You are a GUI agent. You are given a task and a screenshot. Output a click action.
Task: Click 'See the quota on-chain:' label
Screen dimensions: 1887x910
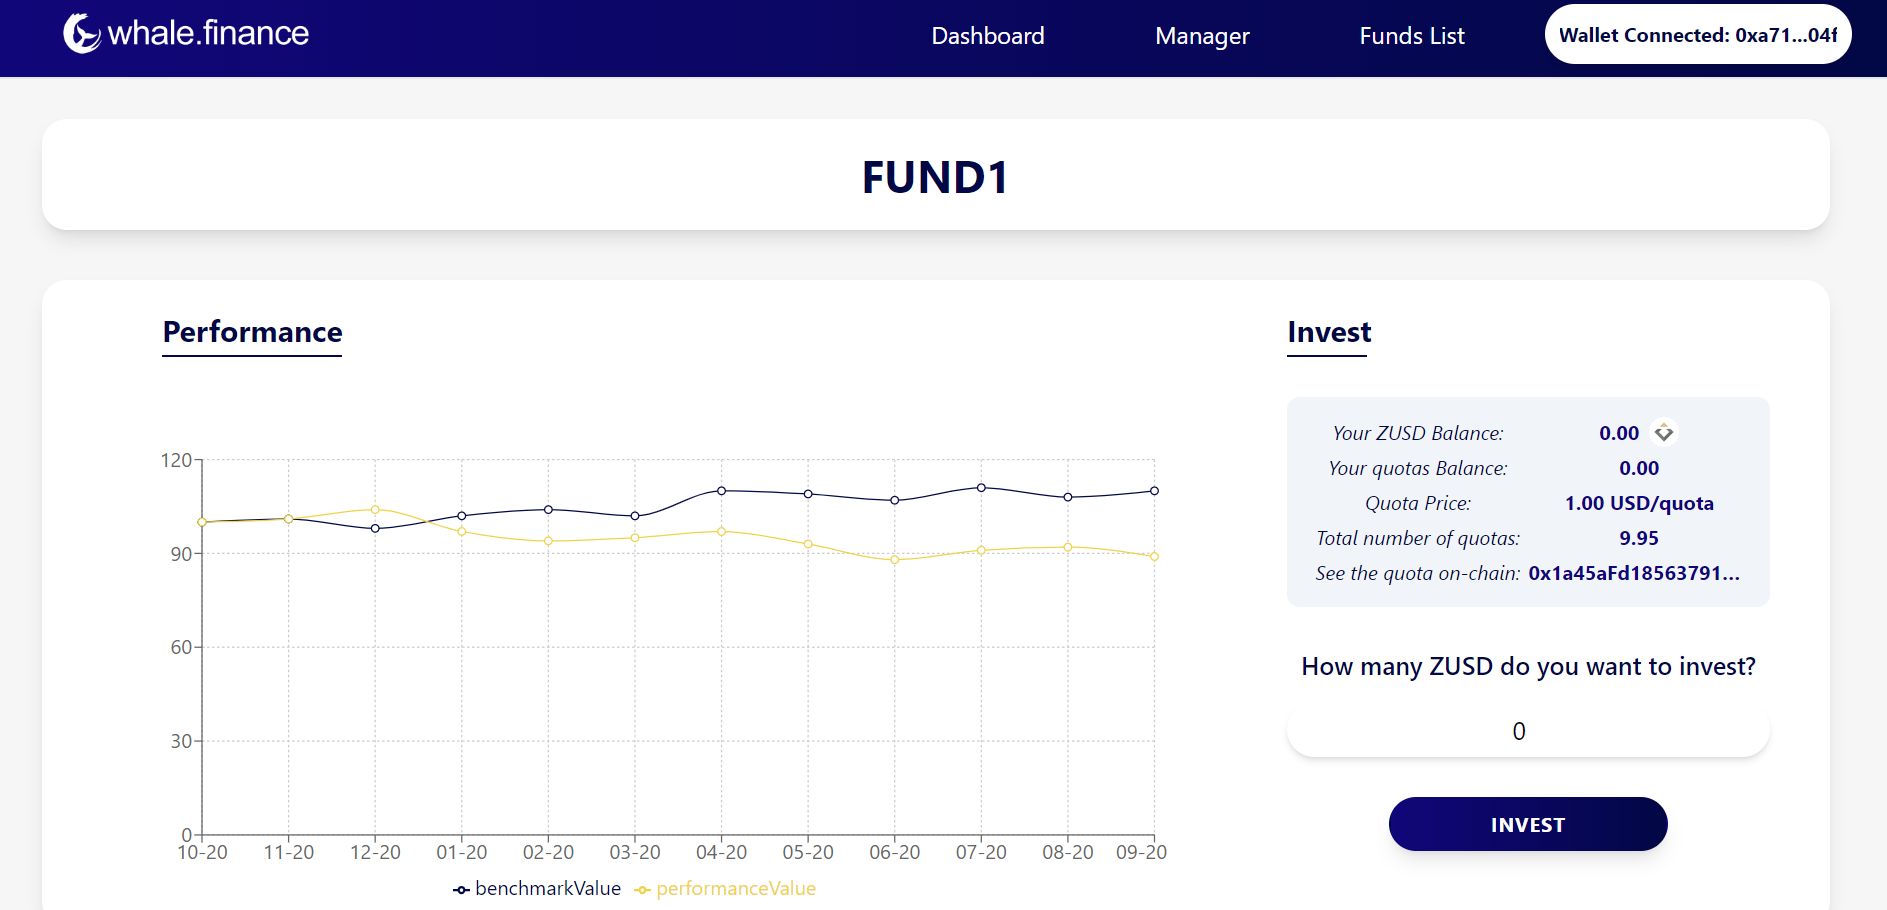[x=1417, y=573]
